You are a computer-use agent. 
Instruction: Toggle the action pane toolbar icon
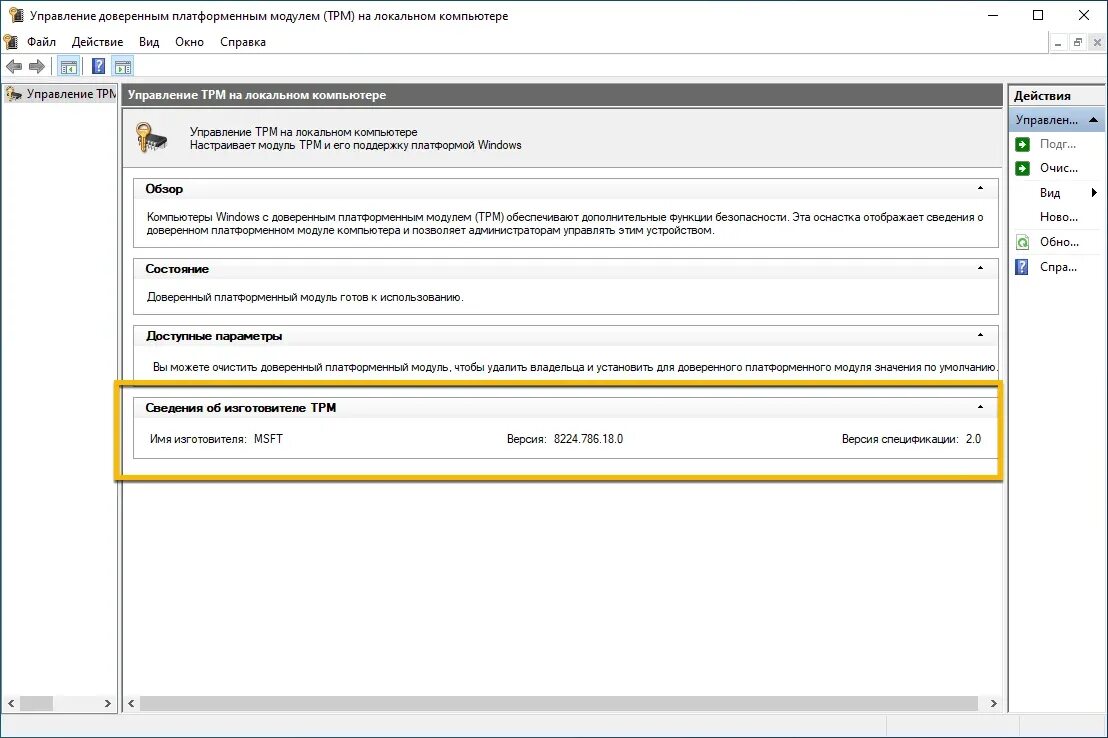point(123,67)
